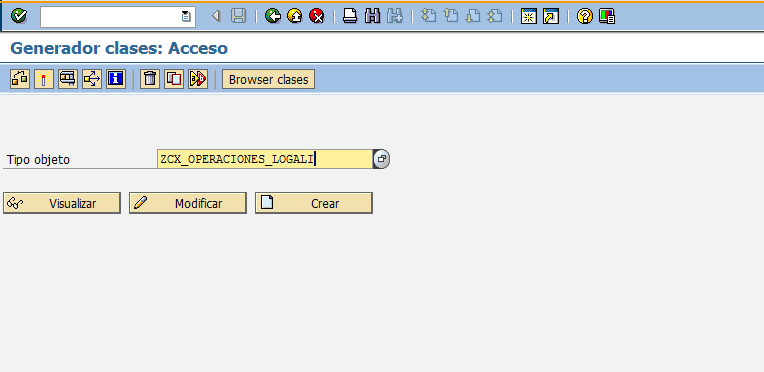This screenshot has width=764, height=372.
Task: Click the Next Page icon
Action: pyautogui.click(x=473, y=17)
